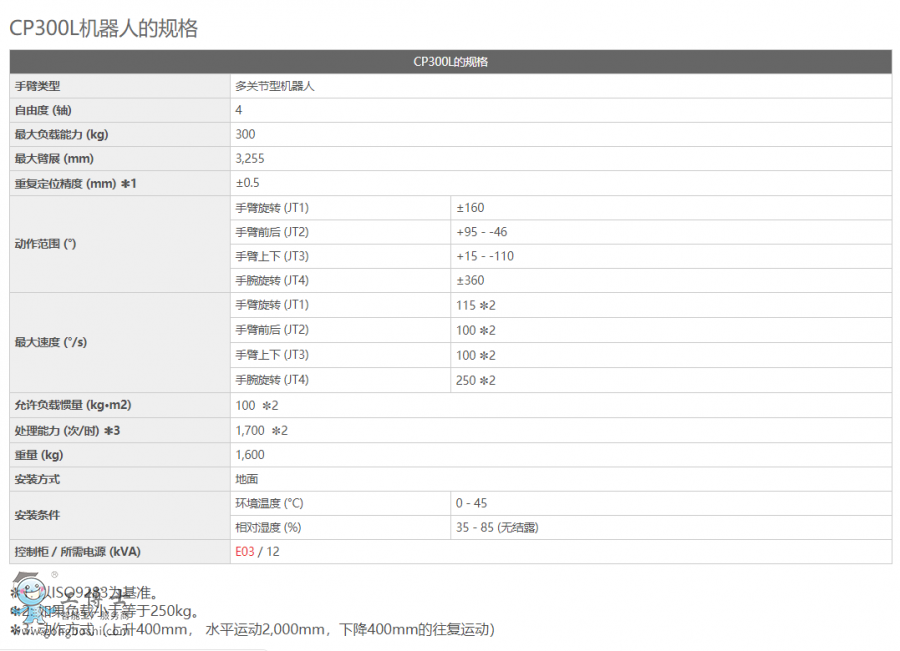Select the repeatability value '±0.5'

tap(247, 183)
